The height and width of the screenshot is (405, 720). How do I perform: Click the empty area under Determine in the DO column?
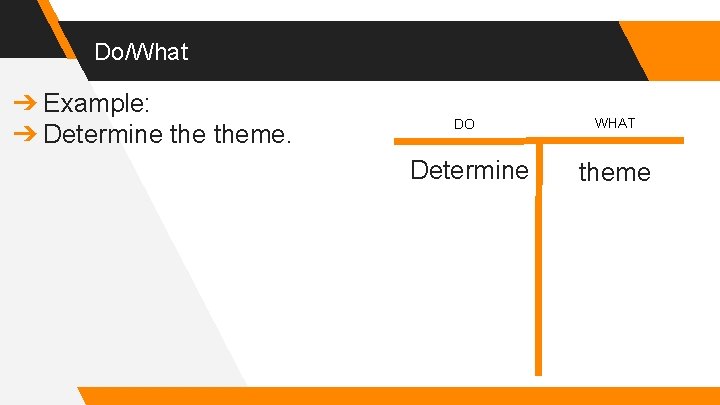tap(469, 280)
